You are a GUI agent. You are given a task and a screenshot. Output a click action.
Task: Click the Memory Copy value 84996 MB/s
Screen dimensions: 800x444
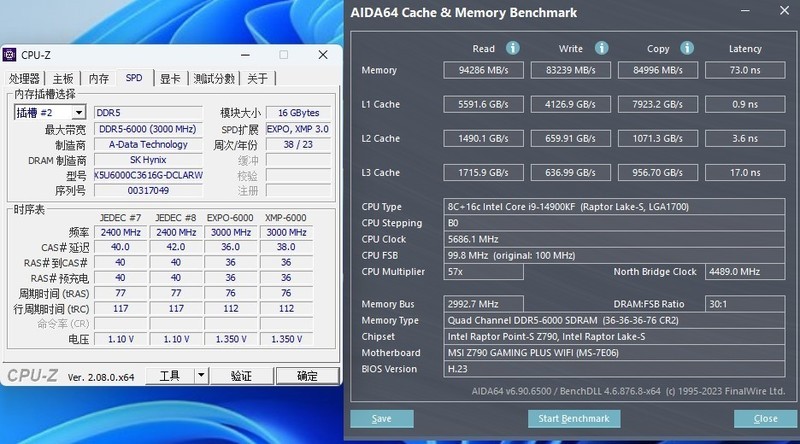658,70
